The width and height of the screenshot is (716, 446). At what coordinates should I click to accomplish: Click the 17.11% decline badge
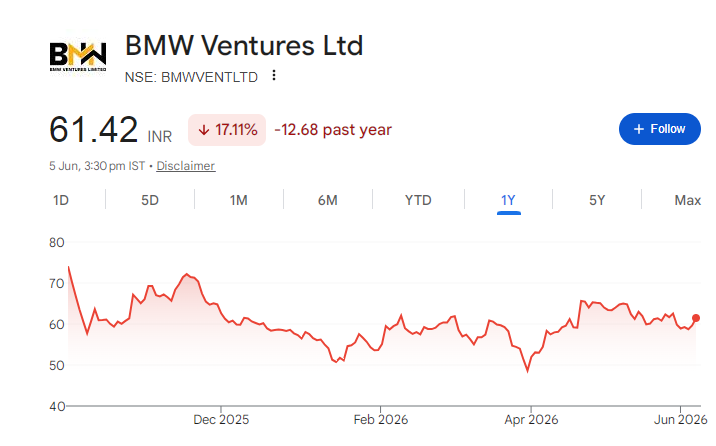click(227, 130)
